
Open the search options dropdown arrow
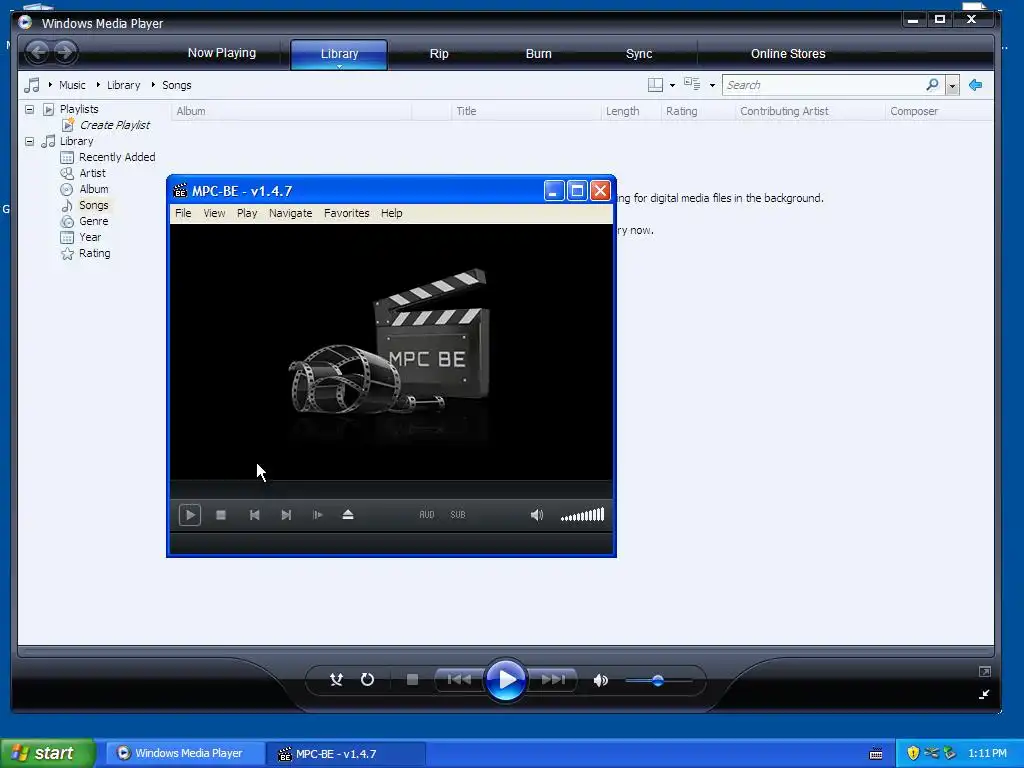(952, 86)
